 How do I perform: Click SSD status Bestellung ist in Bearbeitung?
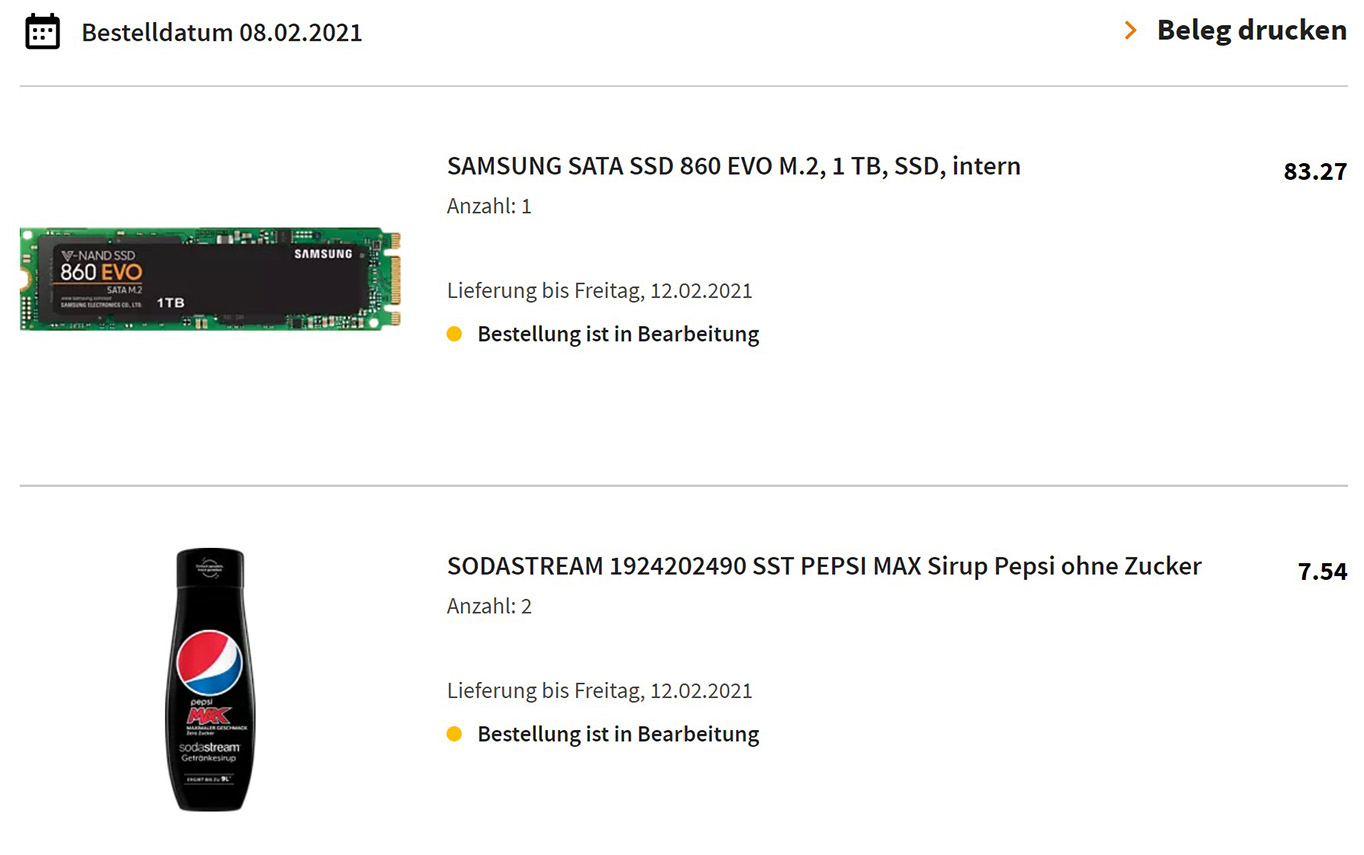pos(618,334)
